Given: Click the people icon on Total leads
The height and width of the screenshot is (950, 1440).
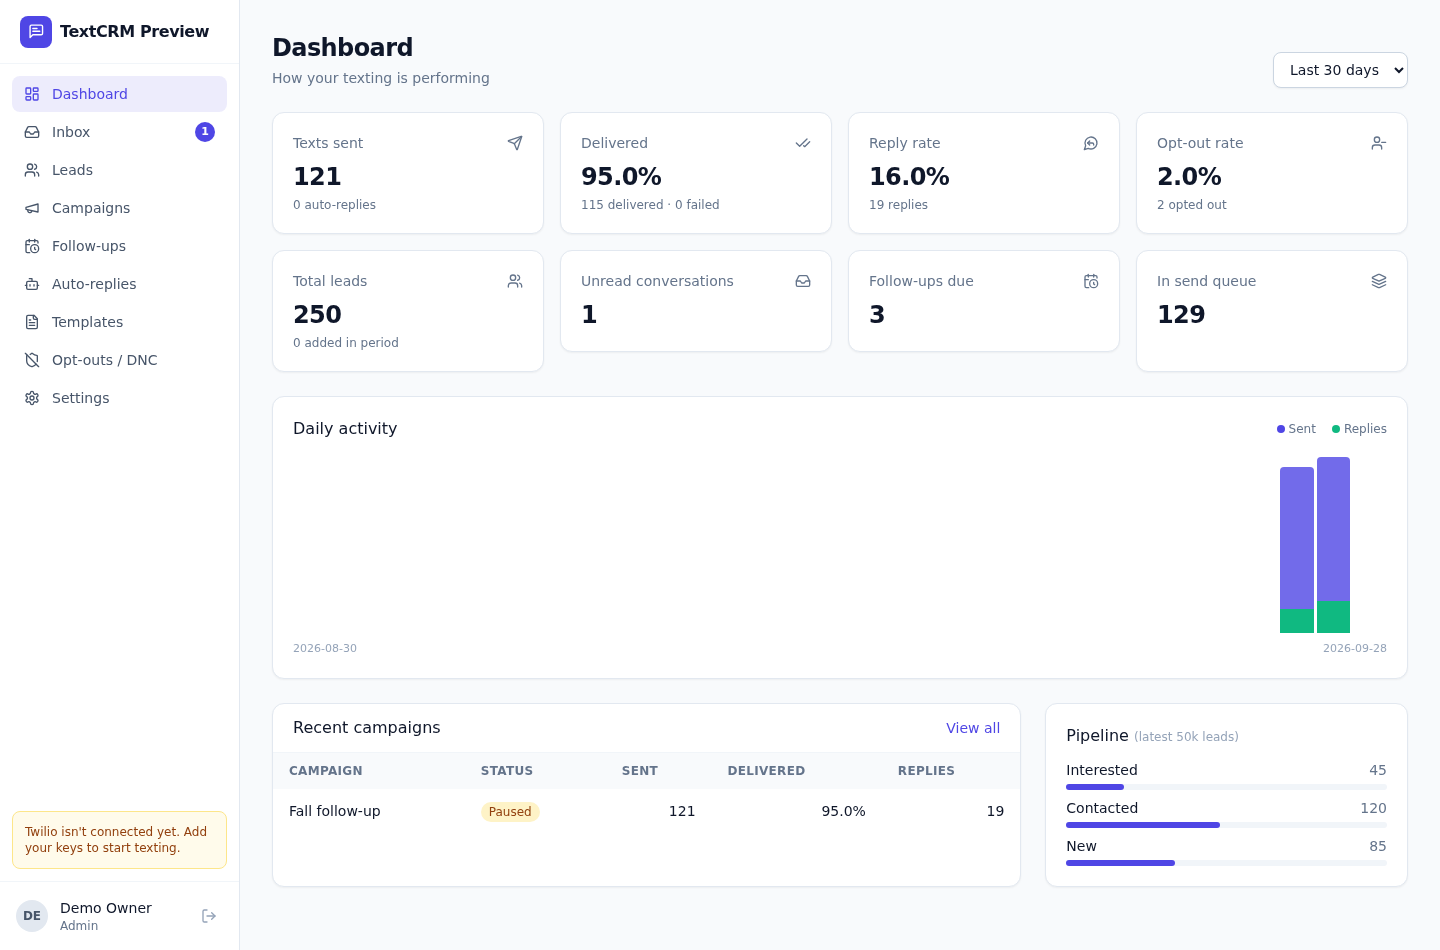Looking at the screenshot, I should tap(515, 281).
